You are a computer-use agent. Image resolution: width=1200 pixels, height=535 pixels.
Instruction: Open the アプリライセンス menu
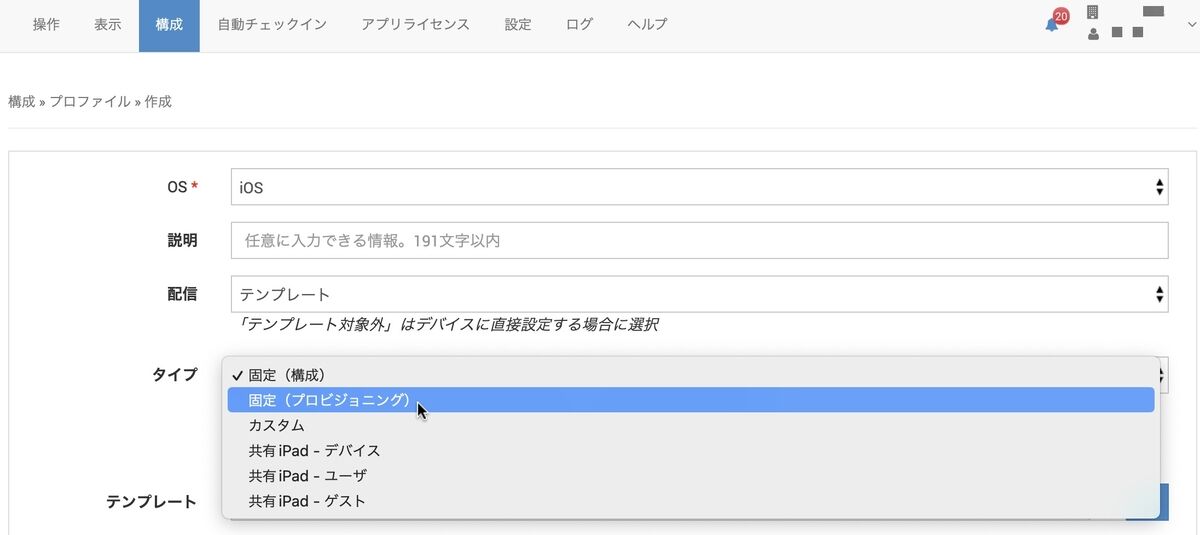click(x=415, y=25)
